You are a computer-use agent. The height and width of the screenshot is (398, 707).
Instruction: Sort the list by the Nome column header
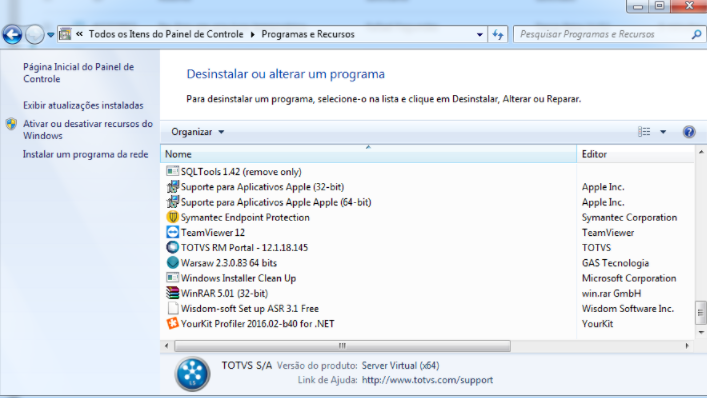click(368, 154)
